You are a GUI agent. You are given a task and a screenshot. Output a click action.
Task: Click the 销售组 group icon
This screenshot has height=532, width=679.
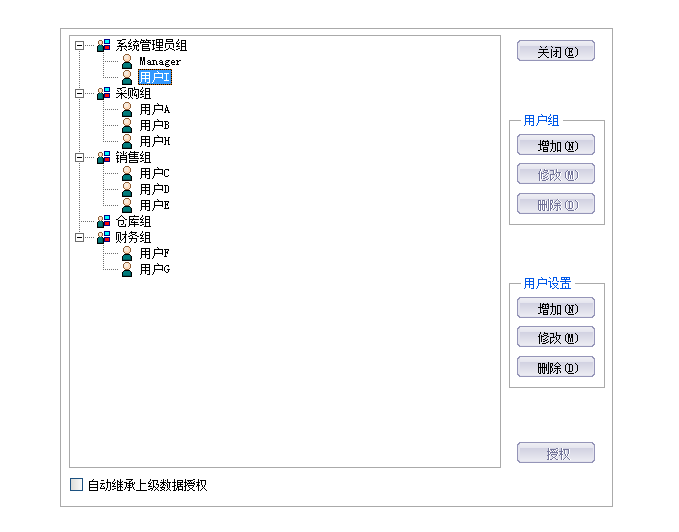coord(103,158)
